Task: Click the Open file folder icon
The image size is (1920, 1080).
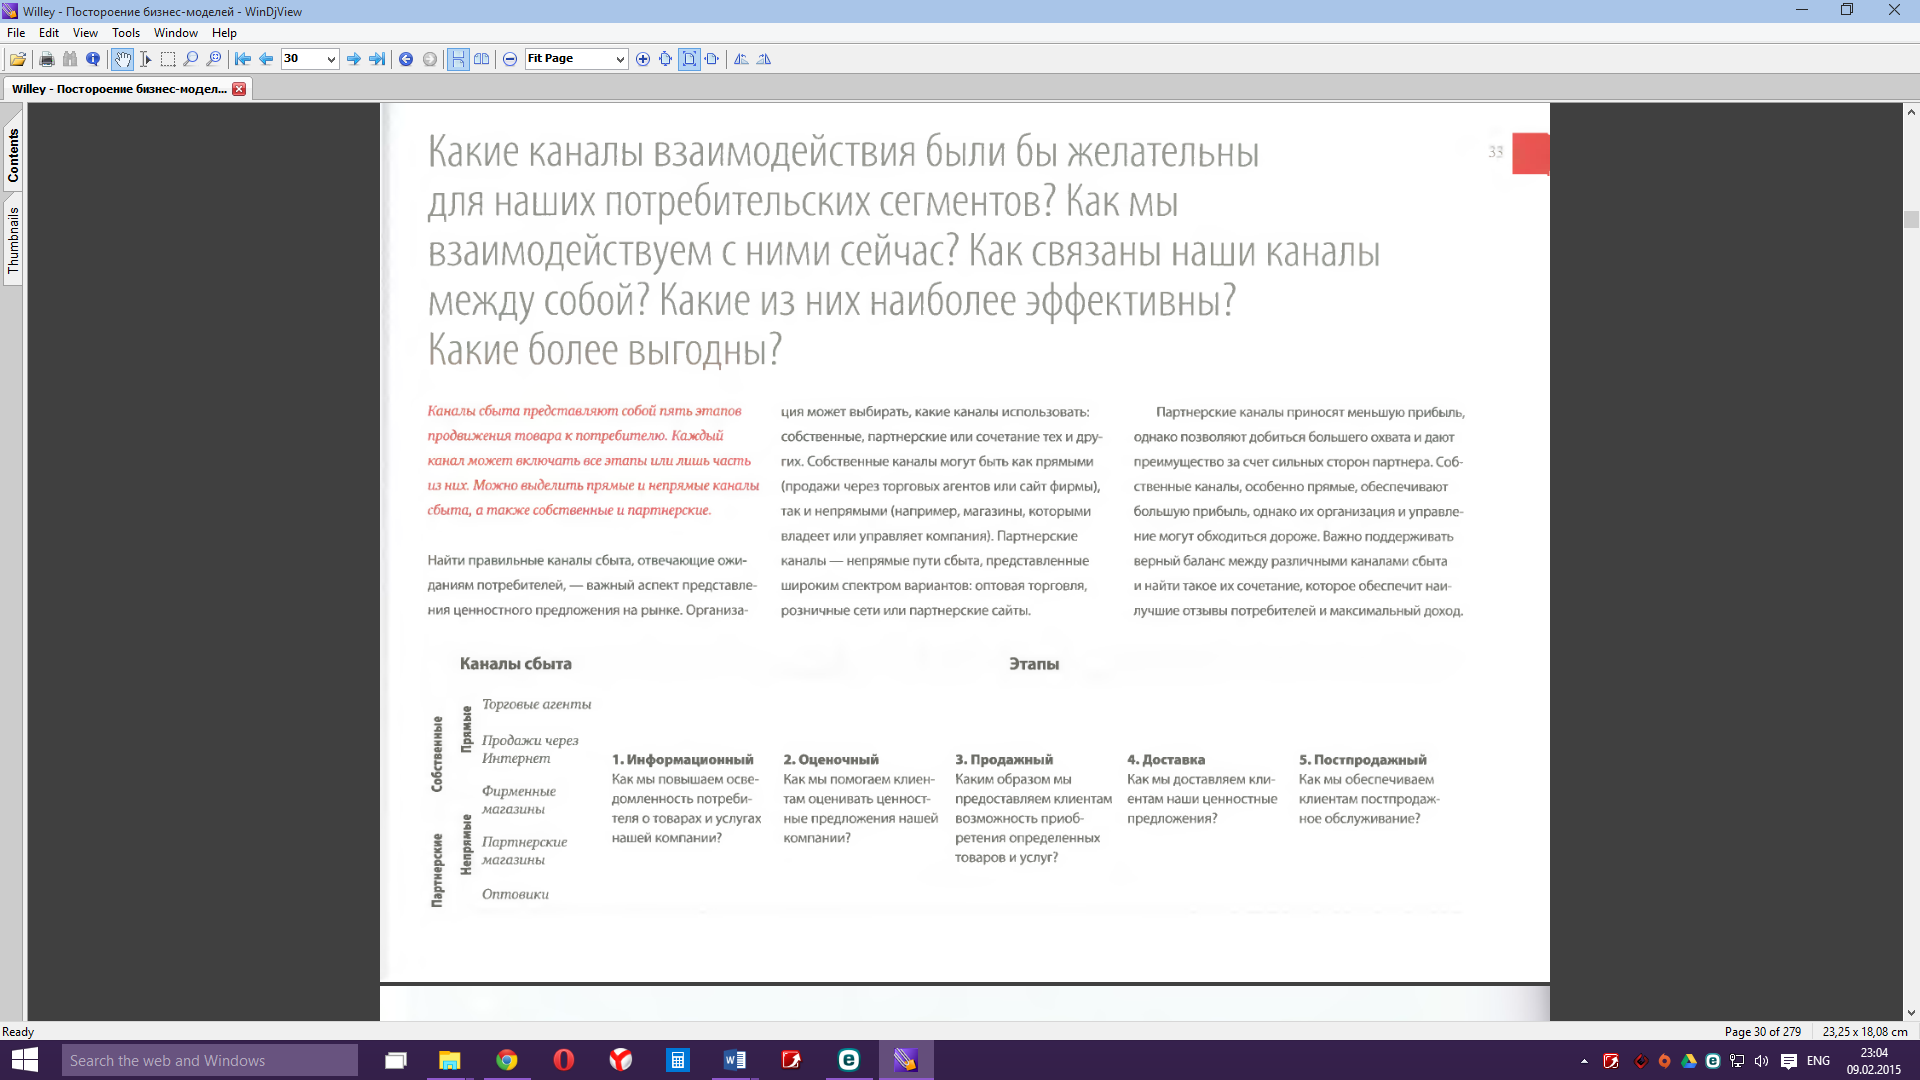Action: point(18,59)
